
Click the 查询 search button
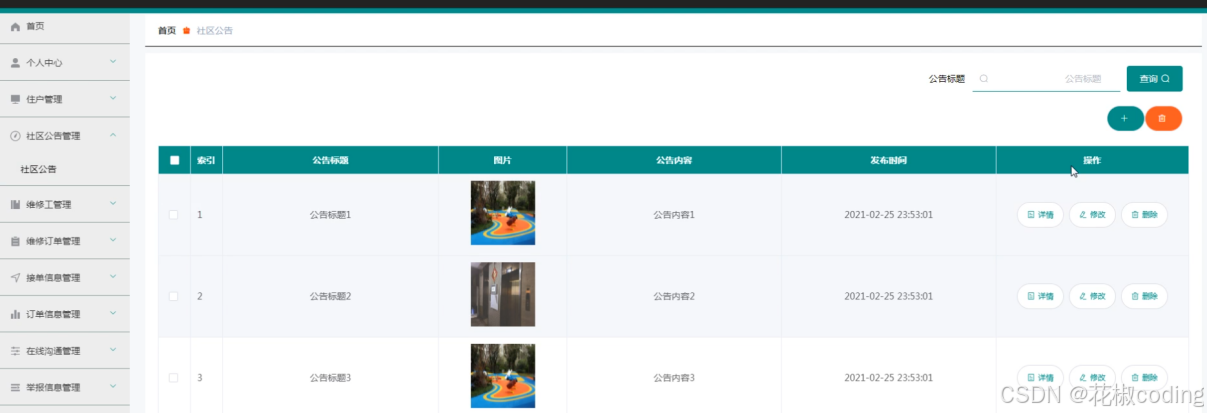pyautogui.click(x=1154, y=78)
